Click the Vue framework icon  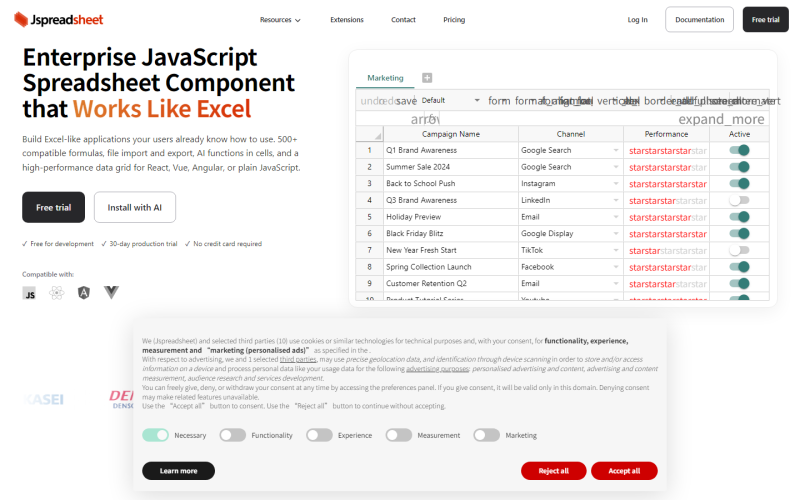click(111, 292)
